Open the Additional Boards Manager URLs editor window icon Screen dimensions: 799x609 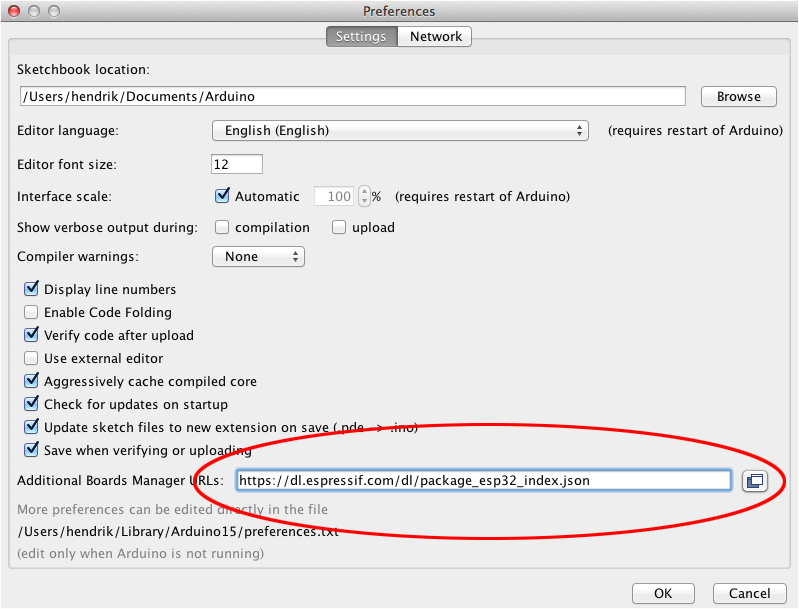coord(755,481)
